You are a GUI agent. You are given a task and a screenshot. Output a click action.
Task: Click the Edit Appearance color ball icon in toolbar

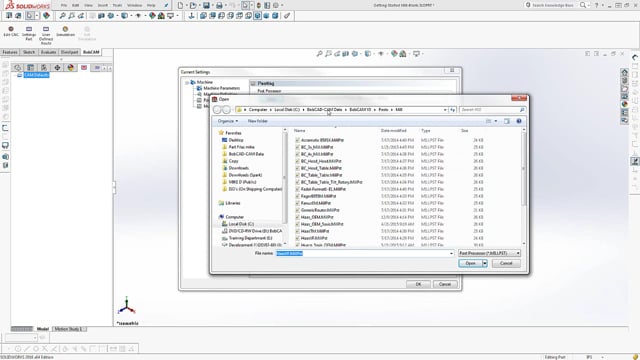point(152,16)
